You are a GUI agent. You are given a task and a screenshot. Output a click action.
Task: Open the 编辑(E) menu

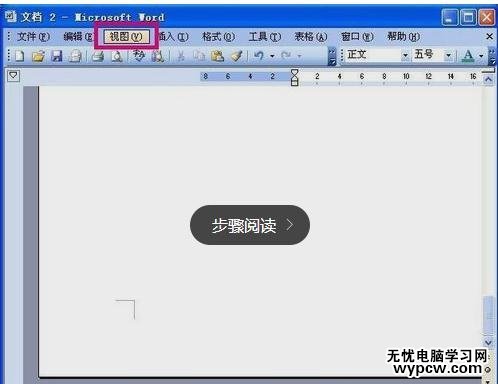77,36
